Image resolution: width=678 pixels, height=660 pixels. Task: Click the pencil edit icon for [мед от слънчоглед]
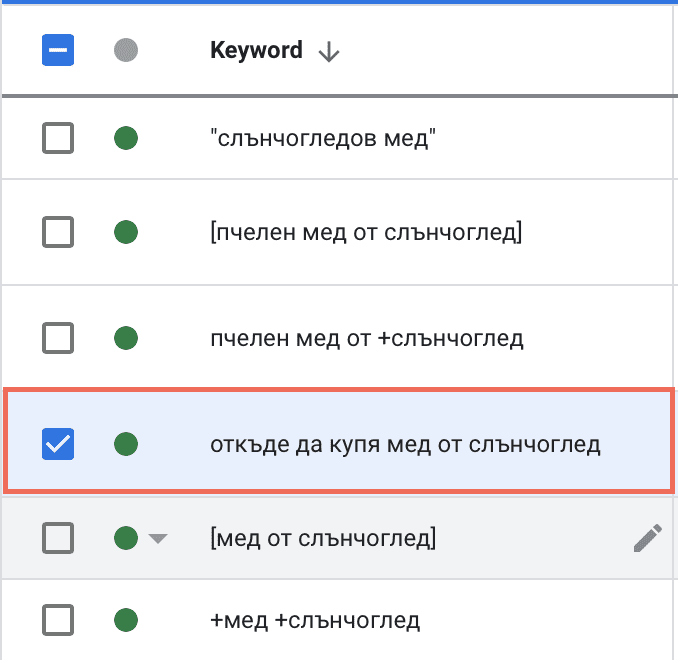648,540
